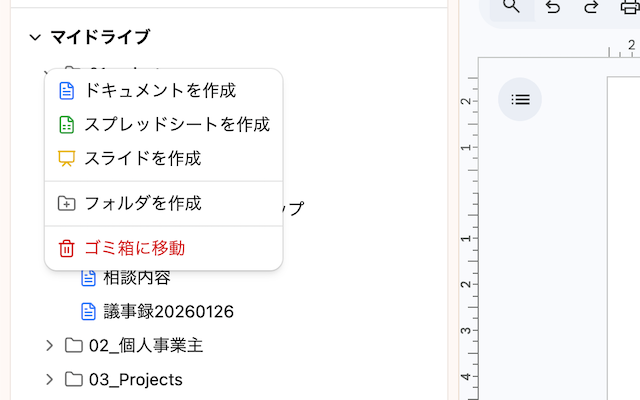Open the 議事録20260126 document
Image resolution: width=640 pixels, height=400 pixels.
tap(168, 311)
